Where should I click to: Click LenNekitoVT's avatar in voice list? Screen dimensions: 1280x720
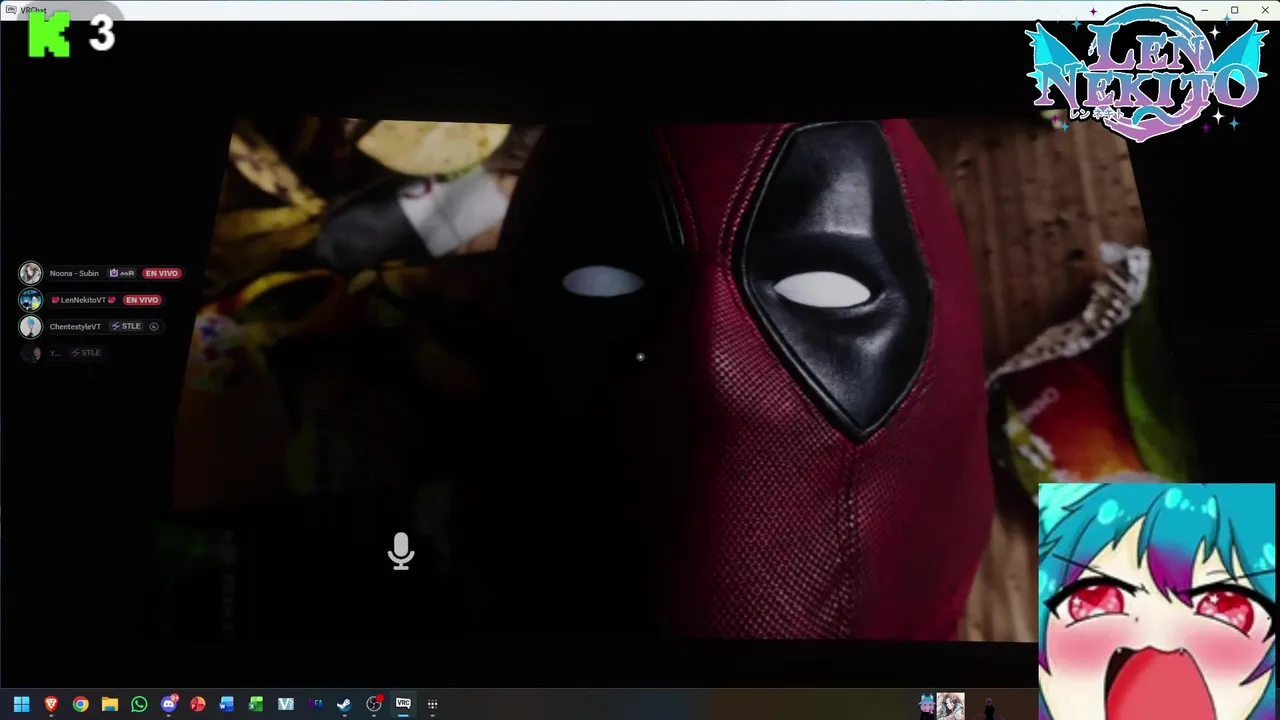tap(31, 300)
